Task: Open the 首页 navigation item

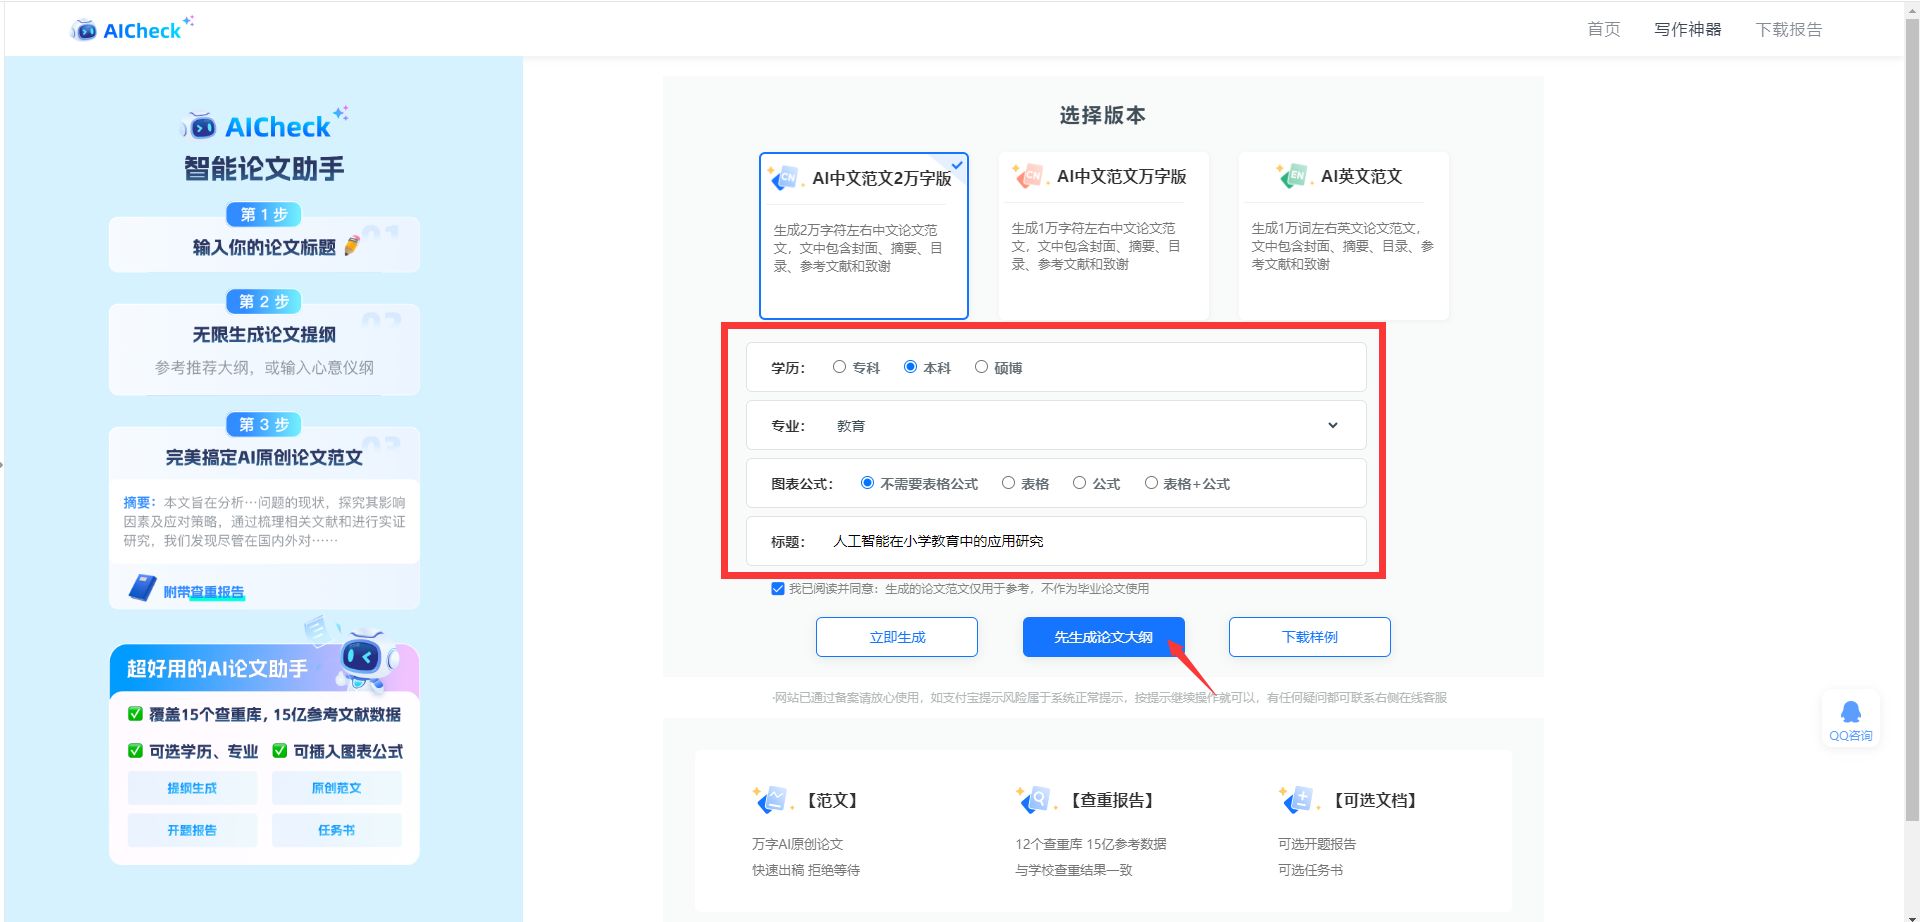Action: click(1603, 30)
